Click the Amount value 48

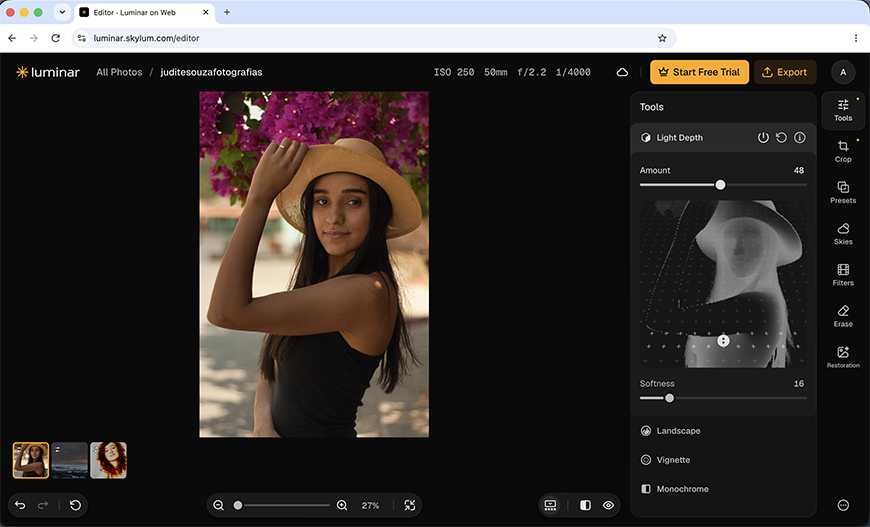coord(798,170)
